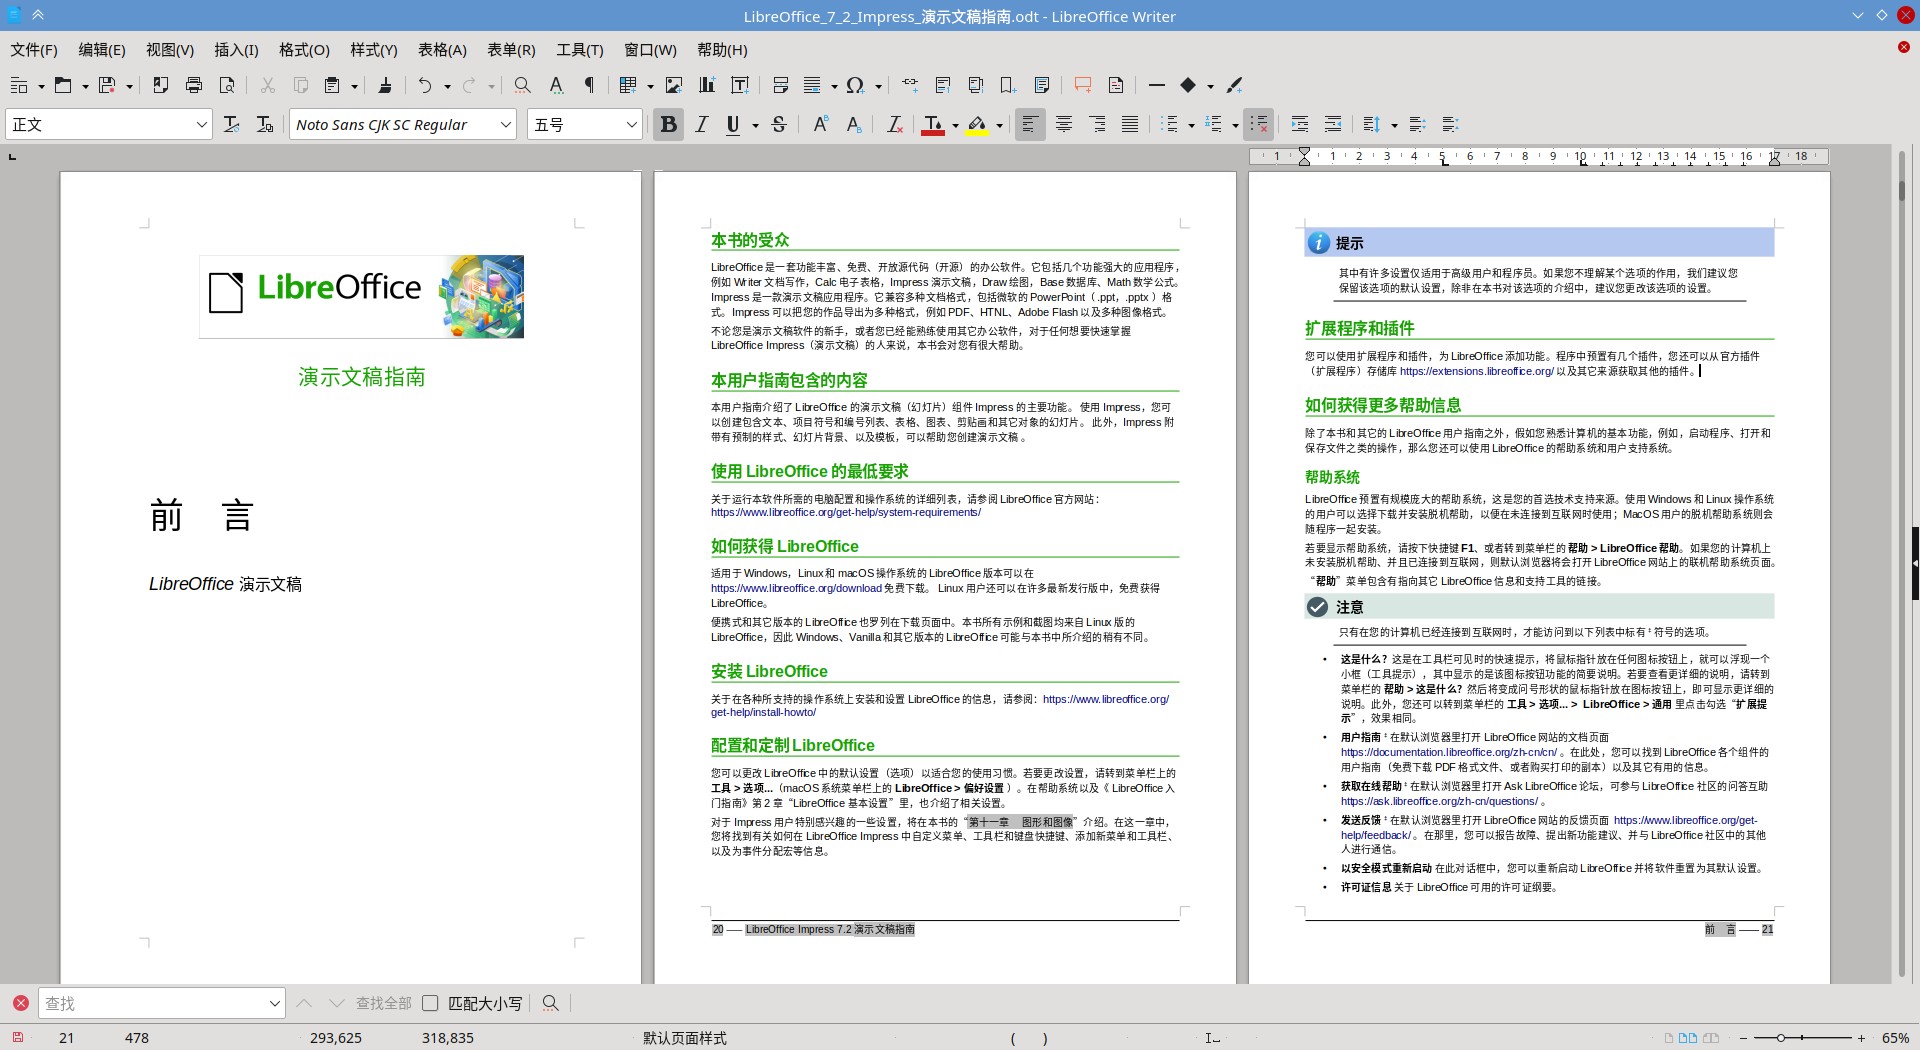1920x1050 pixels.
Task: Toggle Center horizontally alignment
Action: (1064, 124)
